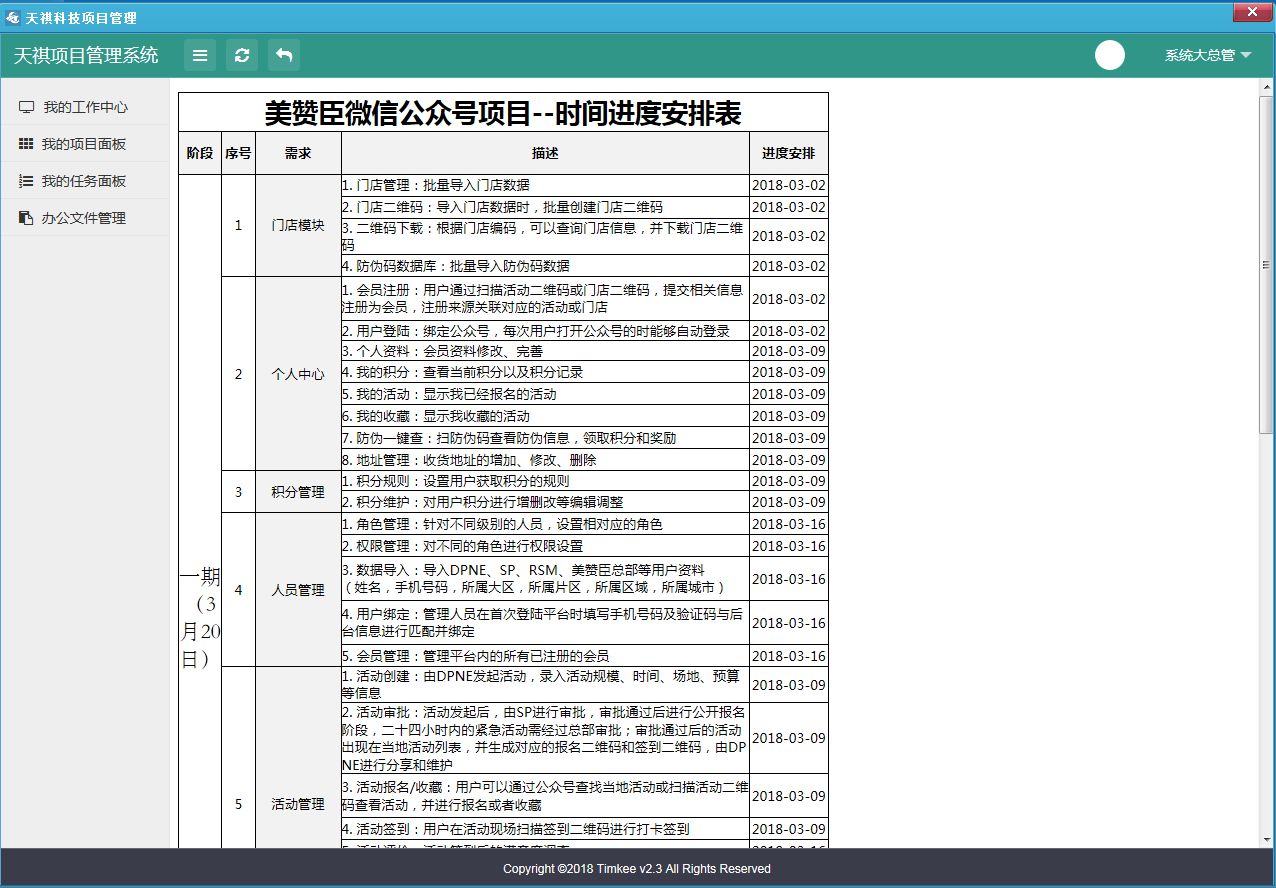Select the 活动管理 requirement cell
Image resolution: width=1276 pixels, height=888 pixels.
pos(297,803)
